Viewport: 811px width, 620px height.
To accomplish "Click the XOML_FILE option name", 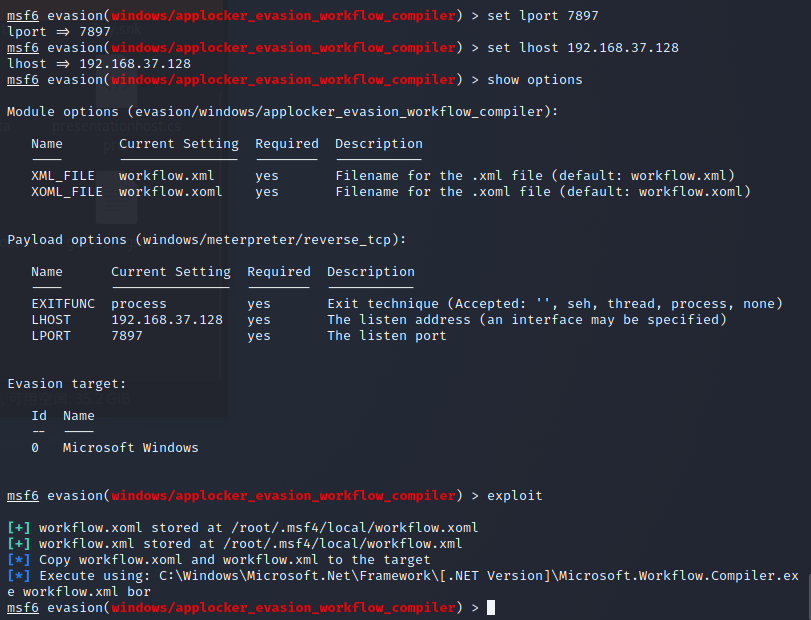I will (67, 192).
